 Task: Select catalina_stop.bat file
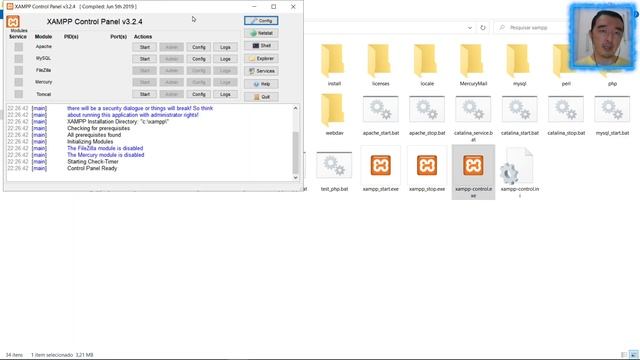[x=566, y=116]
